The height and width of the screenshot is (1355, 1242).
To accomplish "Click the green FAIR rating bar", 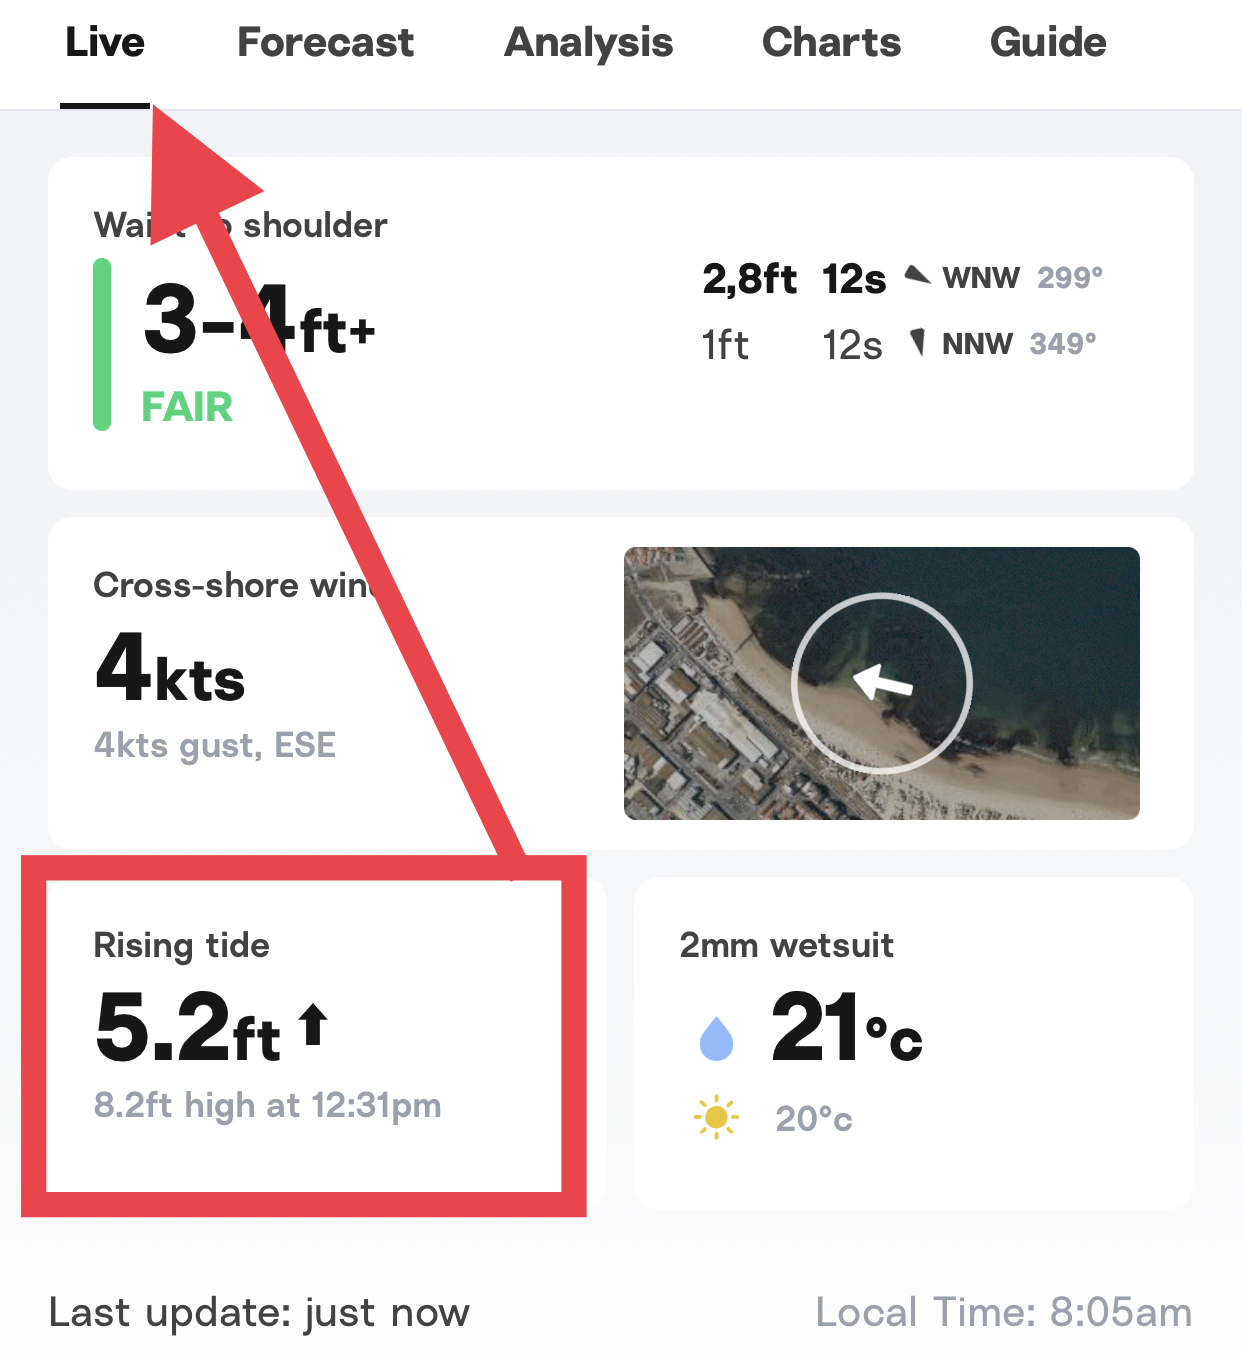I will [x=102, y=344].
